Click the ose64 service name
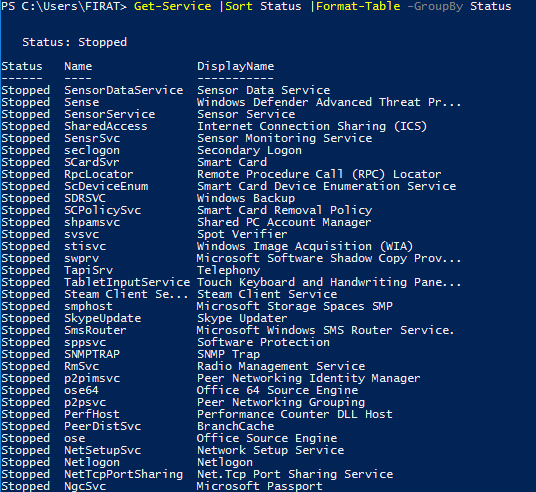The image size is (536, 492). tap(81, 390)
